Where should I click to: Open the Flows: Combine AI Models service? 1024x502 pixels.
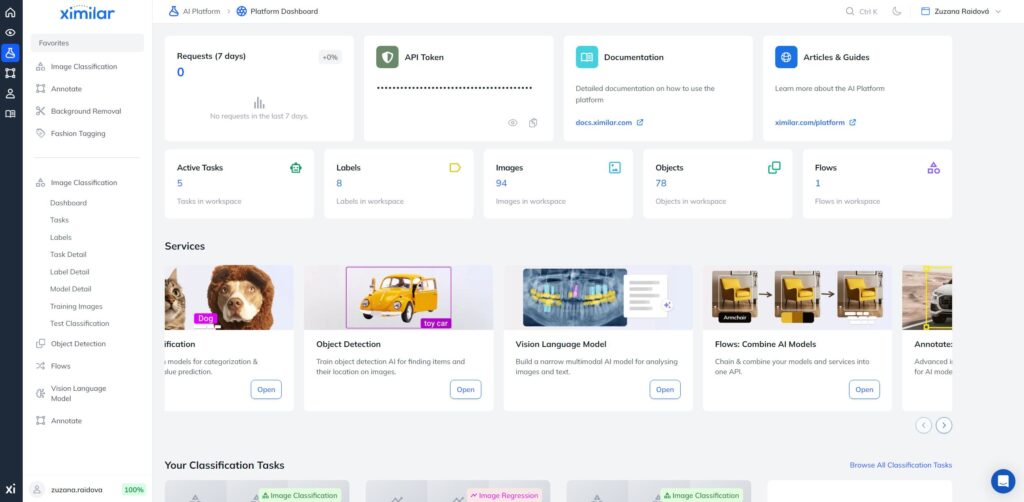864,390
